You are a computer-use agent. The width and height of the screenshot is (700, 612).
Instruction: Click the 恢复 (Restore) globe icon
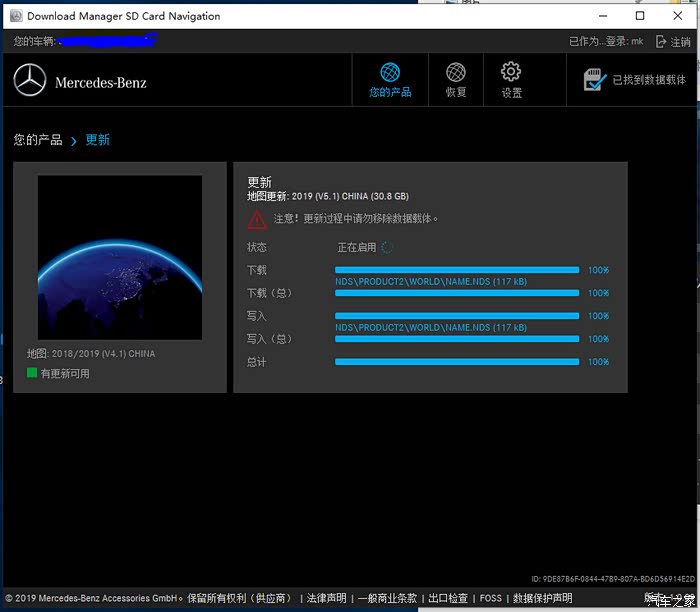point(456,73)
